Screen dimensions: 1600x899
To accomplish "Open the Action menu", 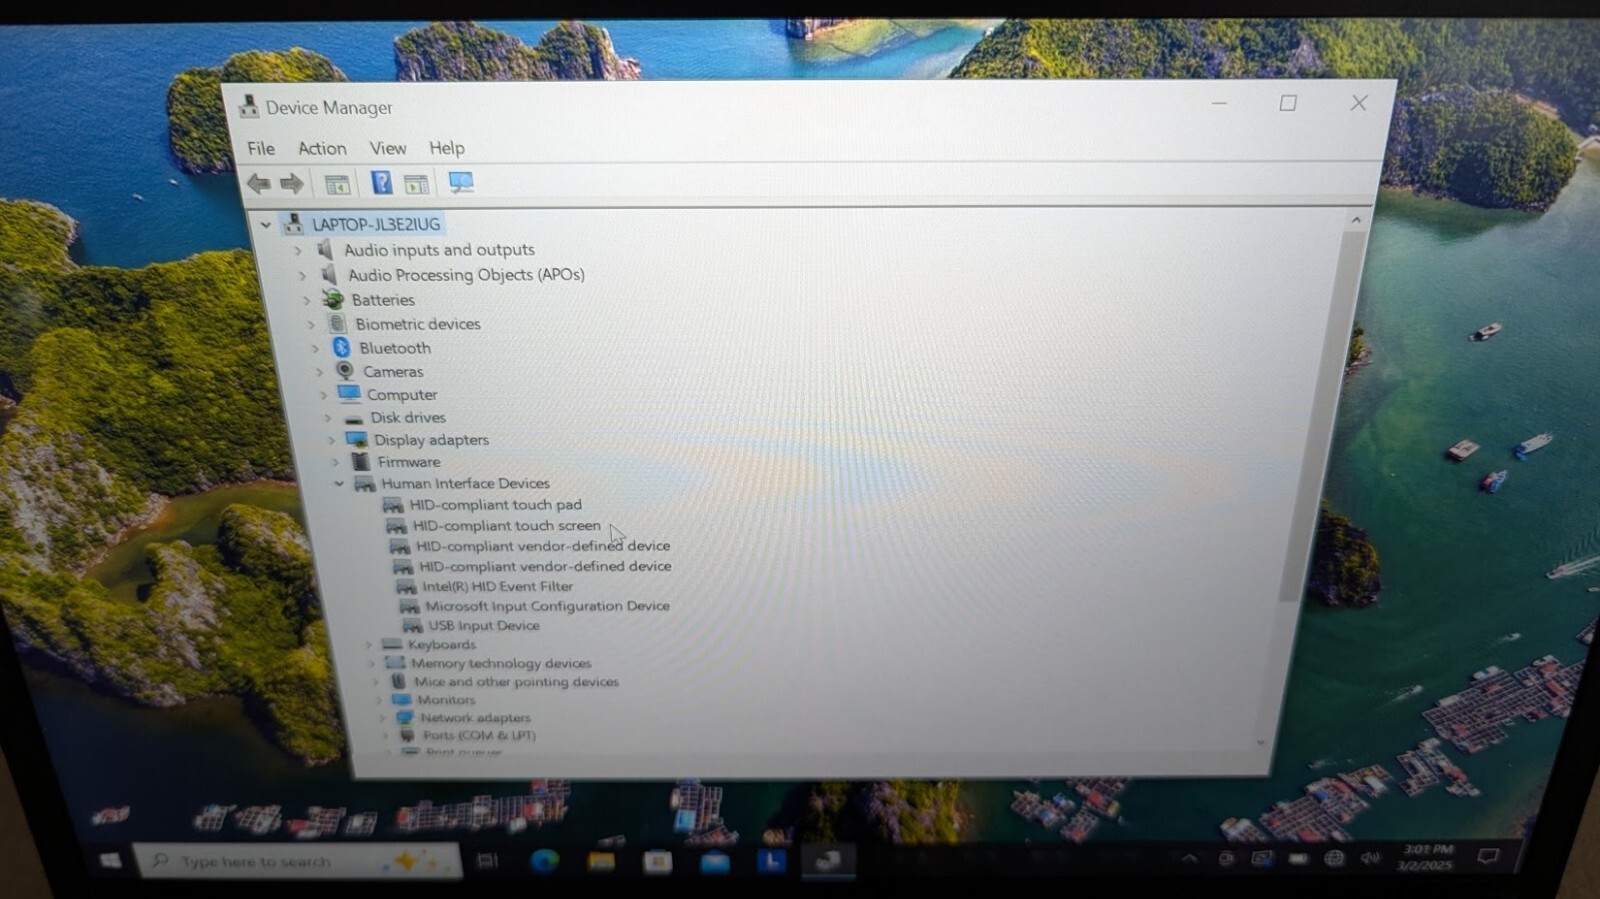I will pos(322,148).
